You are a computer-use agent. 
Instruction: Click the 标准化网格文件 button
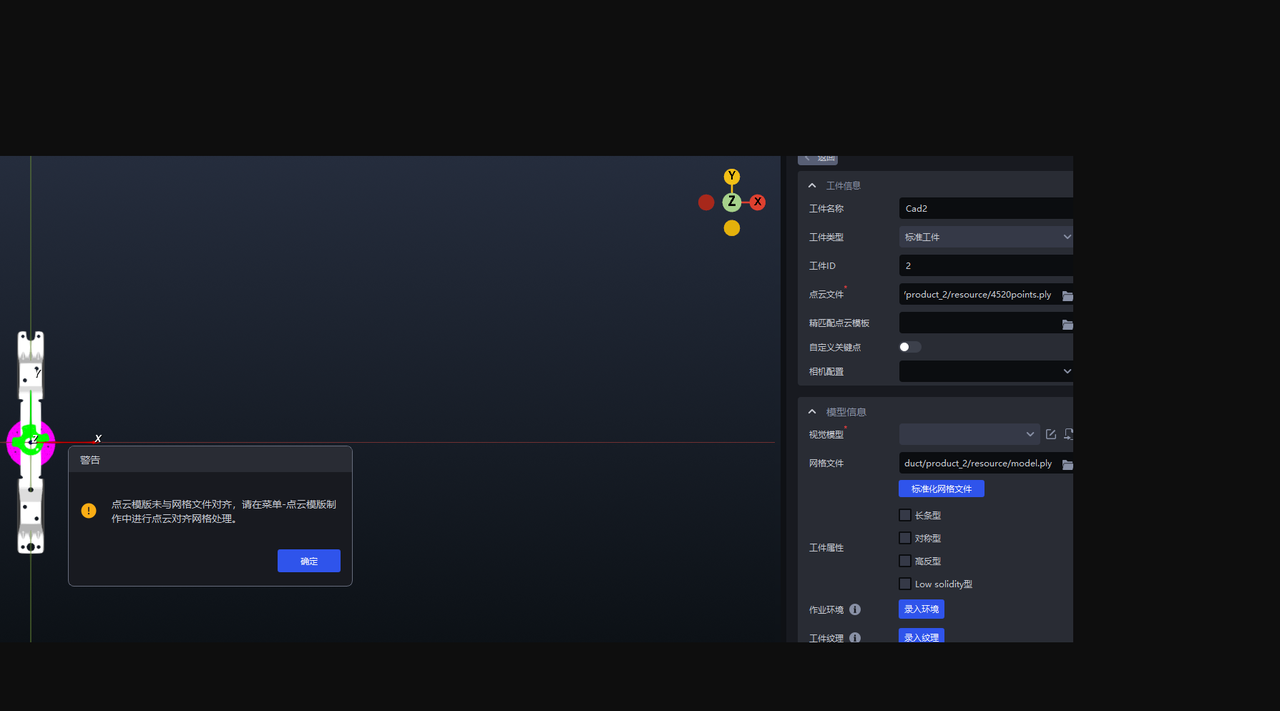pyautogui.click(x=941, y=489)
